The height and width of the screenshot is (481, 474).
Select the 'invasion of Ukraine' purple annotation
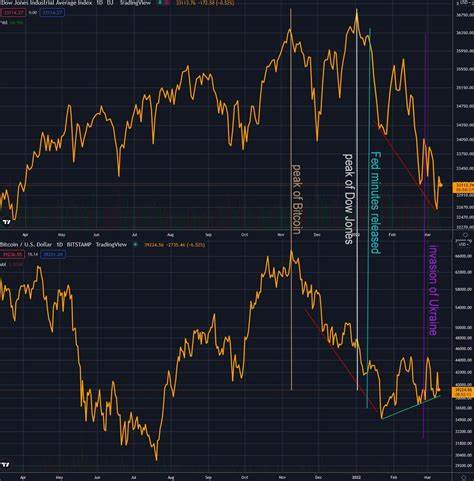pos(433,290)
